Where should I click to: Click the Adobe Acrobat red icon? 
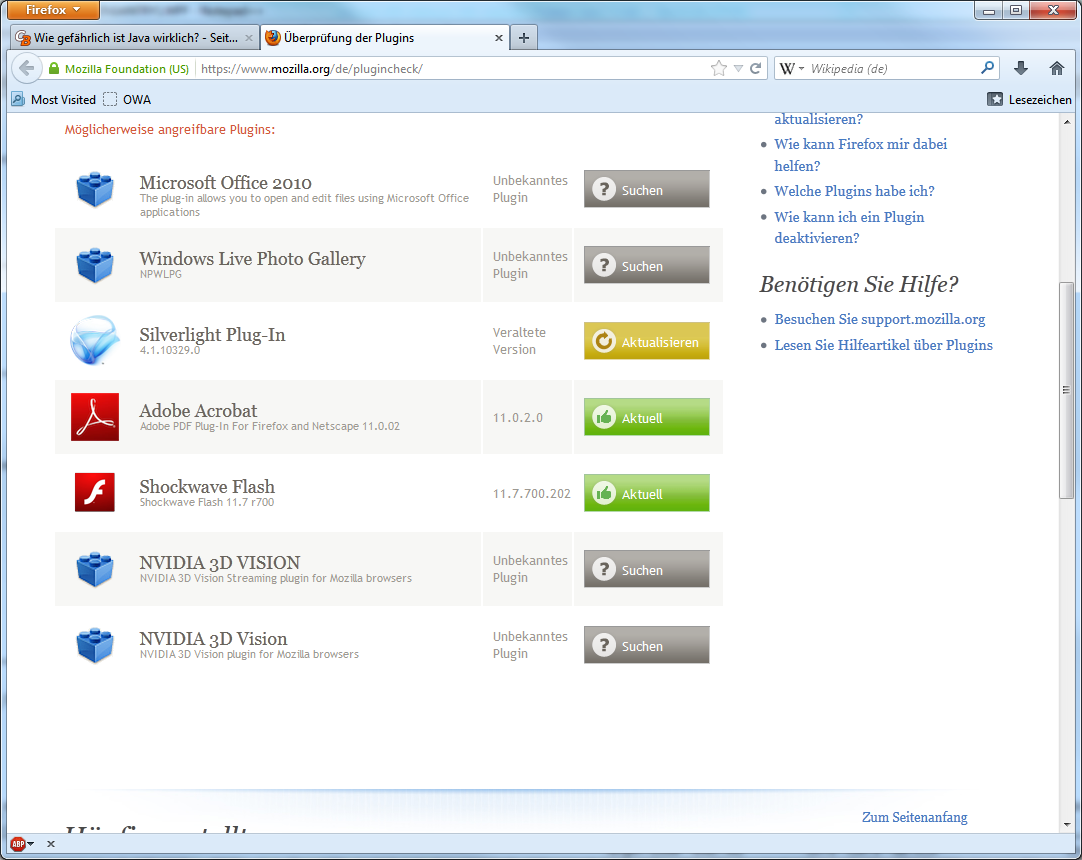pyautogui.click(x=95, y=417)
